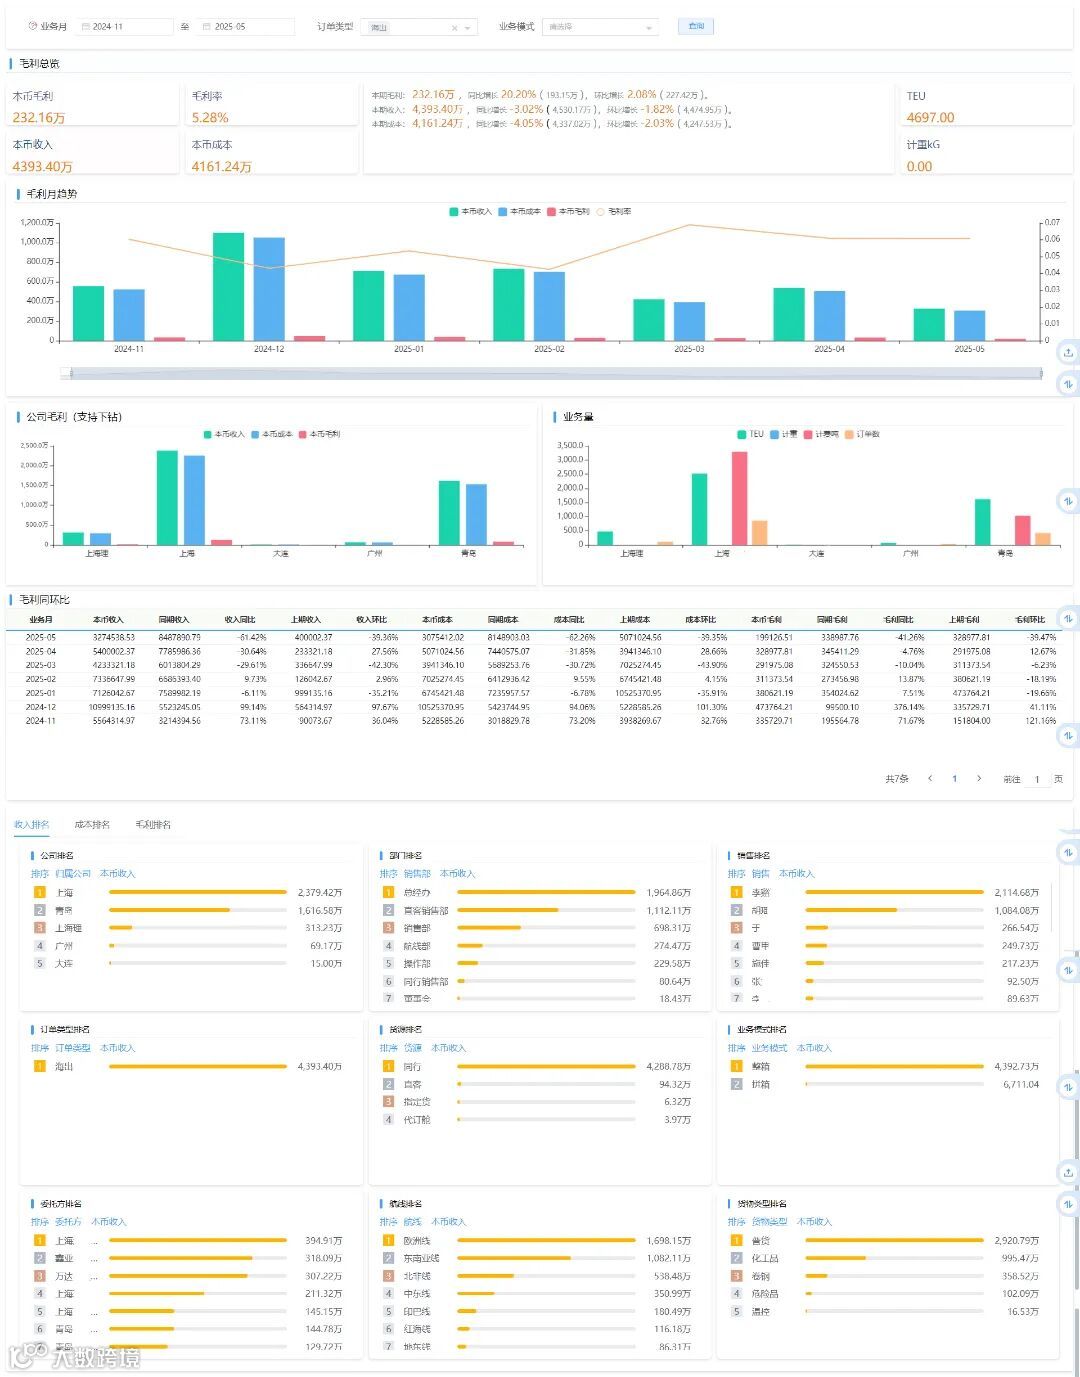1080x1377 pixels.
Task: Click the 前往 page jump input box
Action: (x=1037, y=778)
